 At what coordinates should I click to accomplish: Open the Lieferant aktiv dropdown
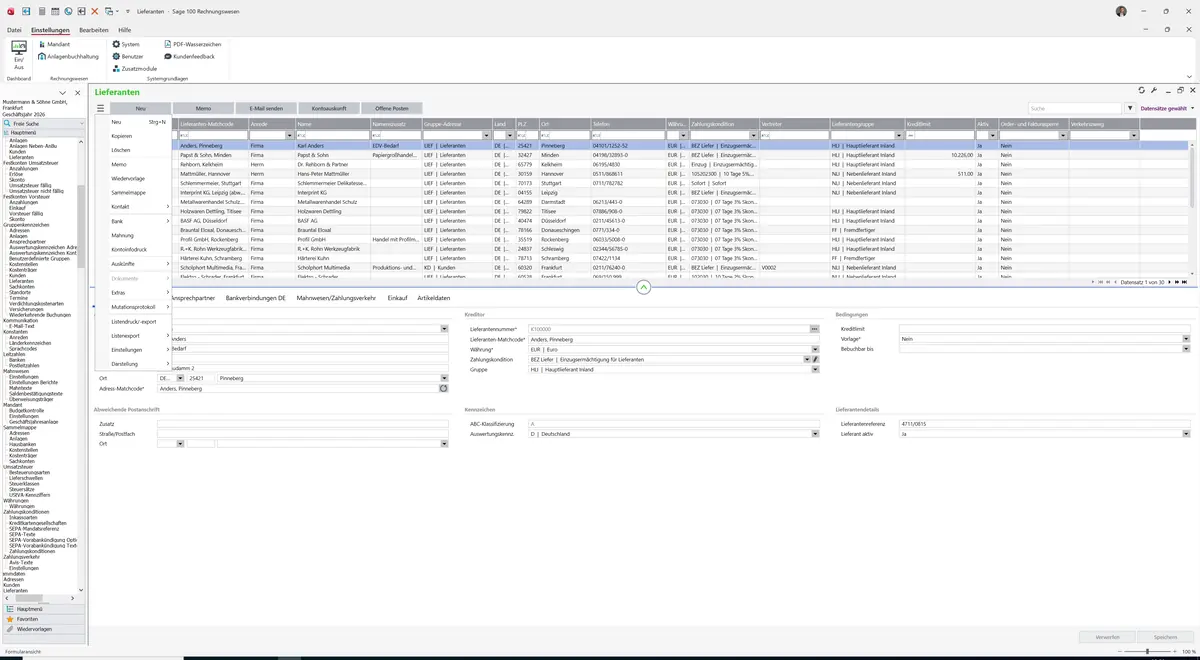pyautogui.click(x=1186, y=434)
